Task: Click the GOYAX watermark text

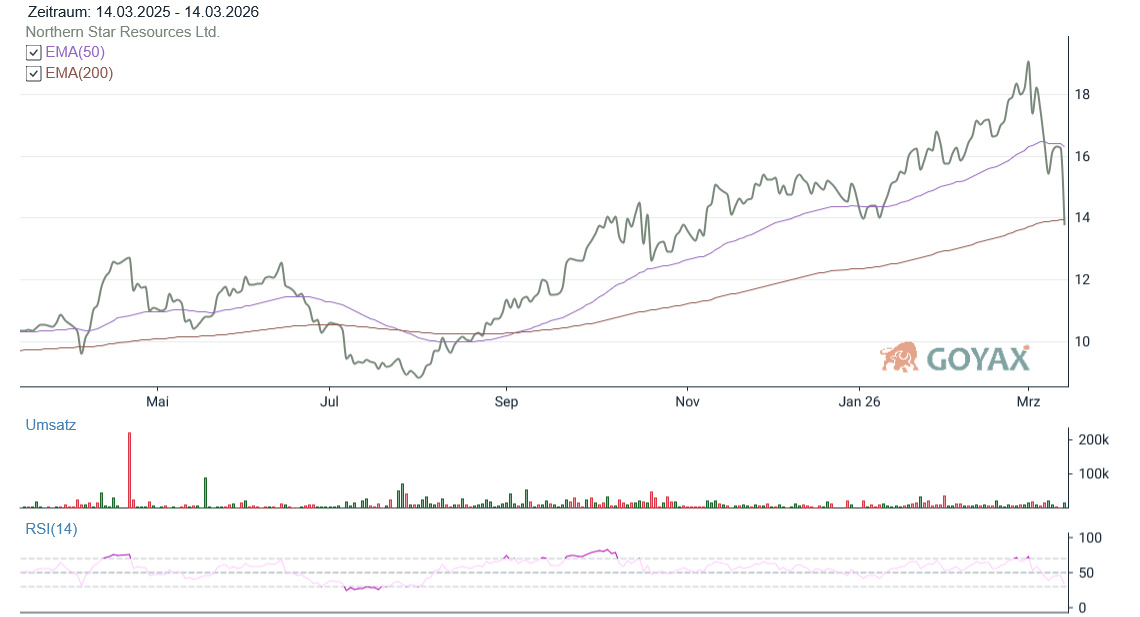Action: [978, 358]
